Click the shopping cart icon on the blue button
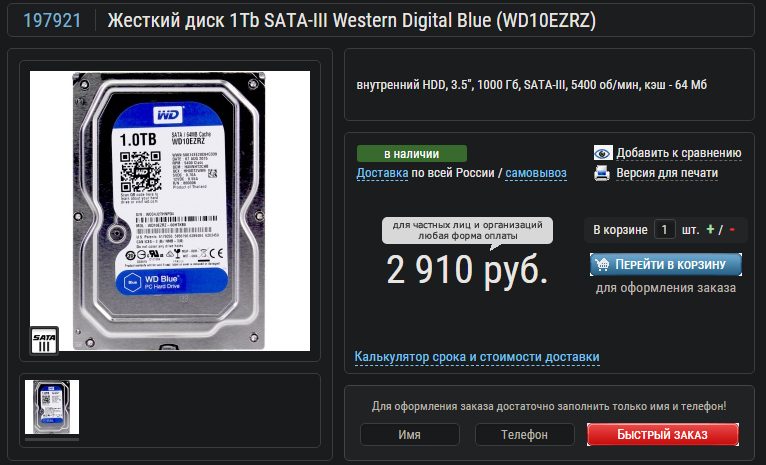This screenshot has height=465, width=766. point(602,264)
